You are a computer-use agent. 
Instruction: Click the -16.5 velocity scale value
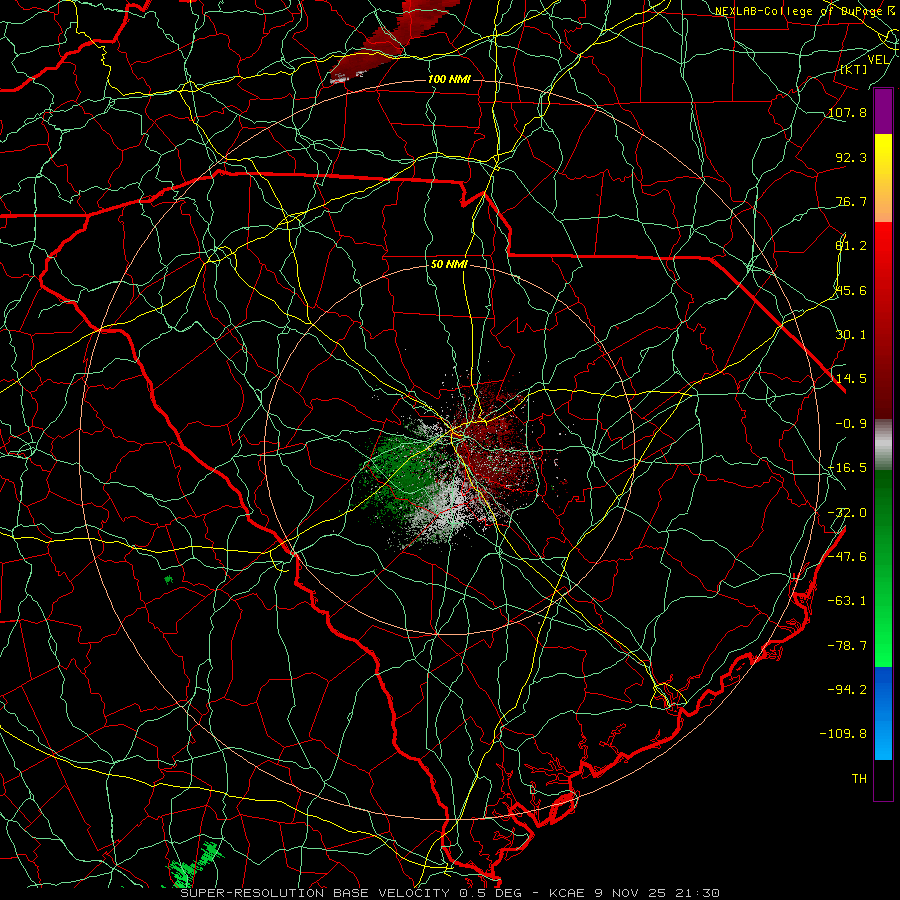[847, 468]
